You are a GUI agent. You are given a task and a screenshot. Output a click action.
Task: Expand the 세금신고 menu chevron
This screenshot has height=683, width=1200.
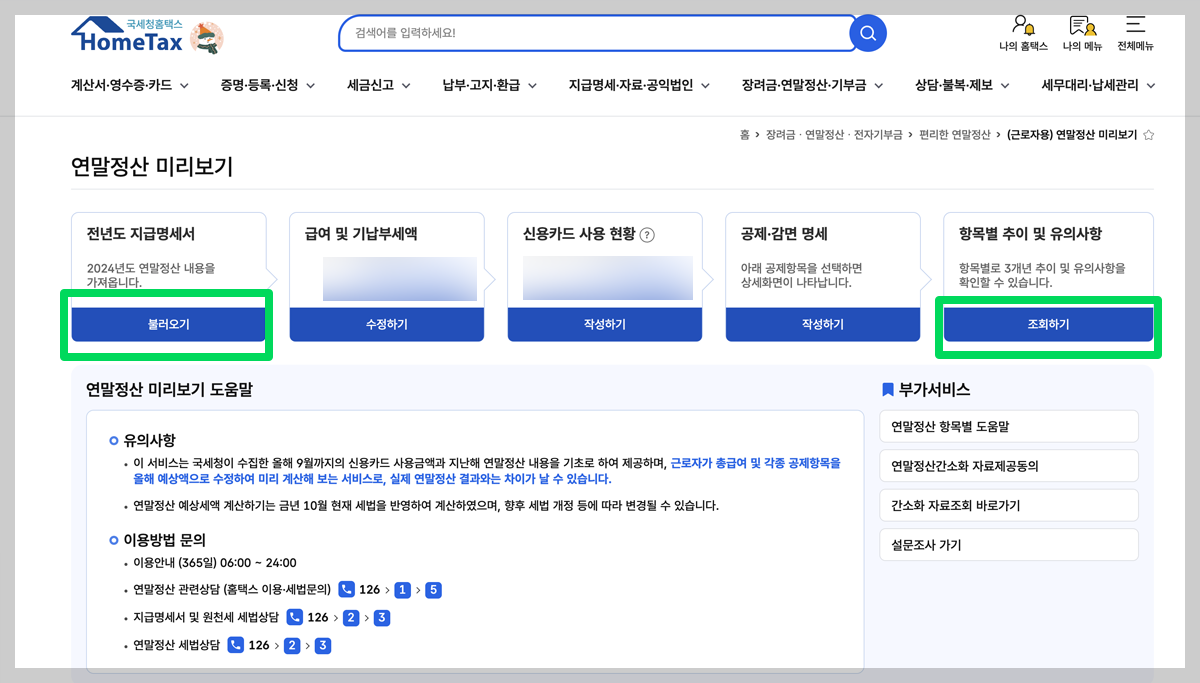(x=405, y=85)
